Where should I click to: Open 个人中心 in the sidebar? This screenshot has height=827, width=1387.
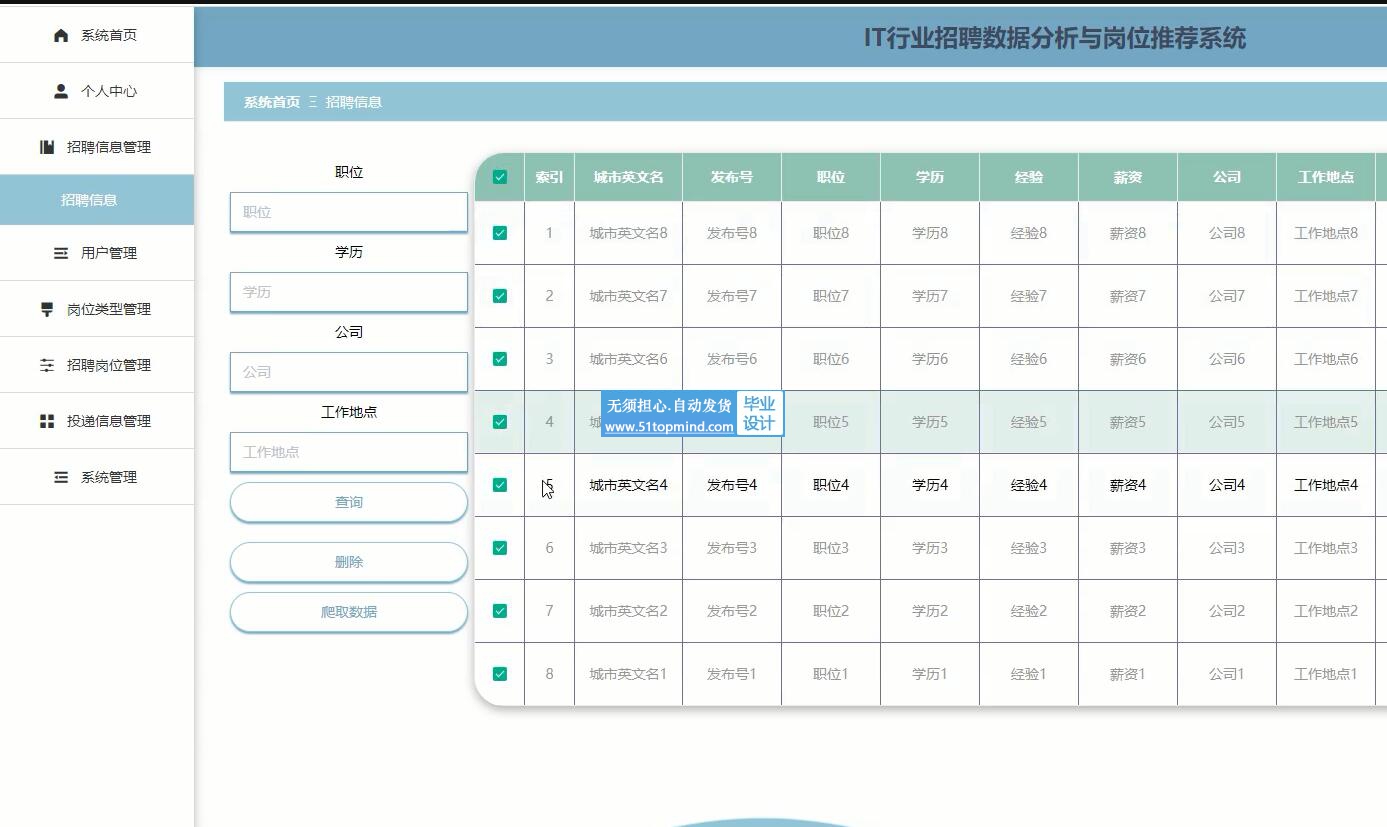(97, 91)
